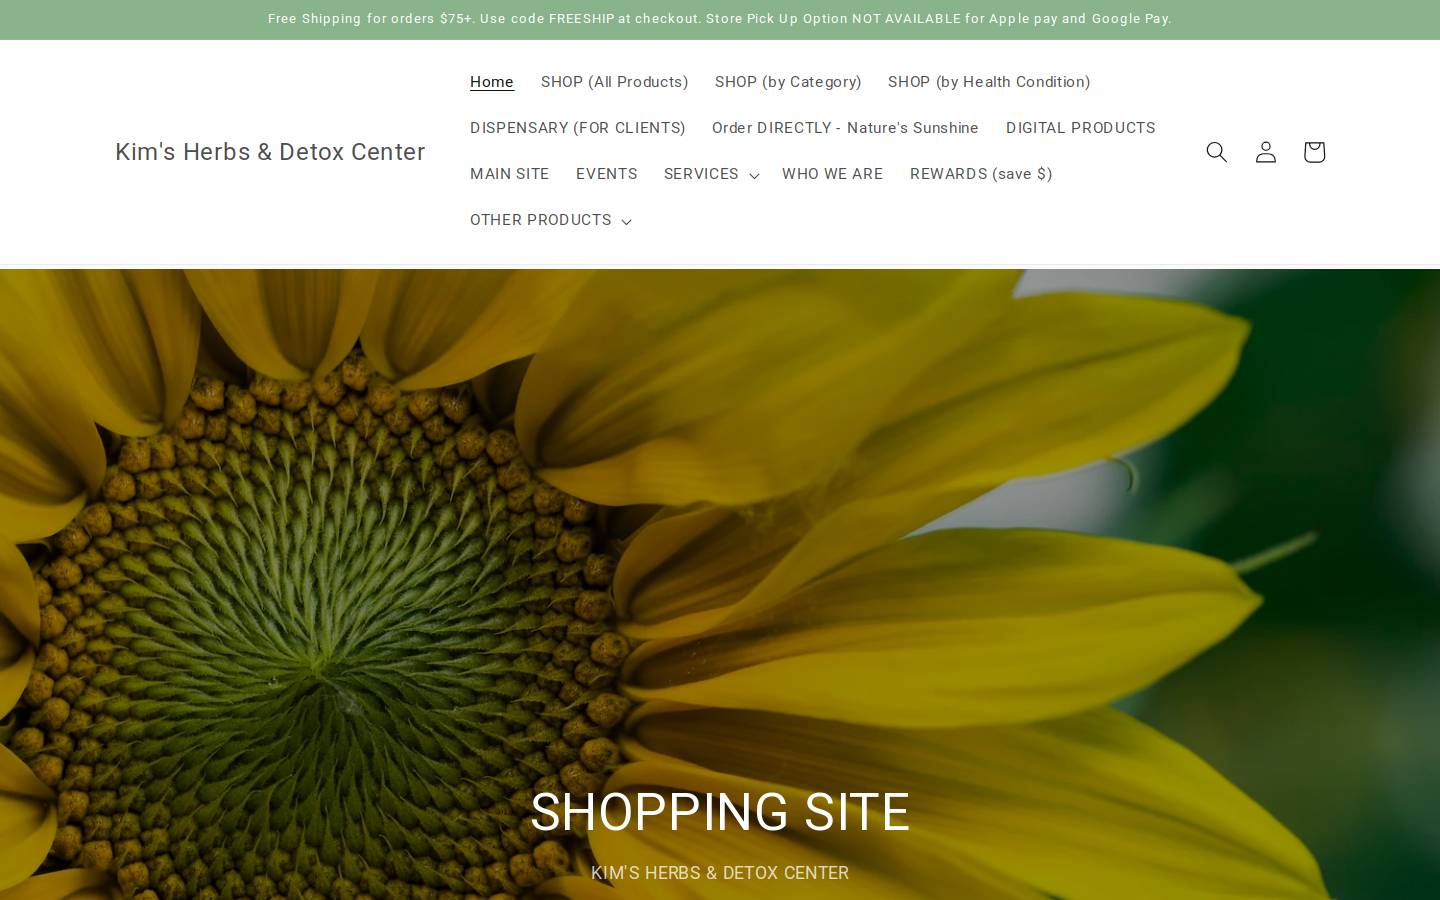Open SHOP (by Category) menu item
Image resolution: width=1440 pixels, height=900 pixels.
[x=788, y=82]
